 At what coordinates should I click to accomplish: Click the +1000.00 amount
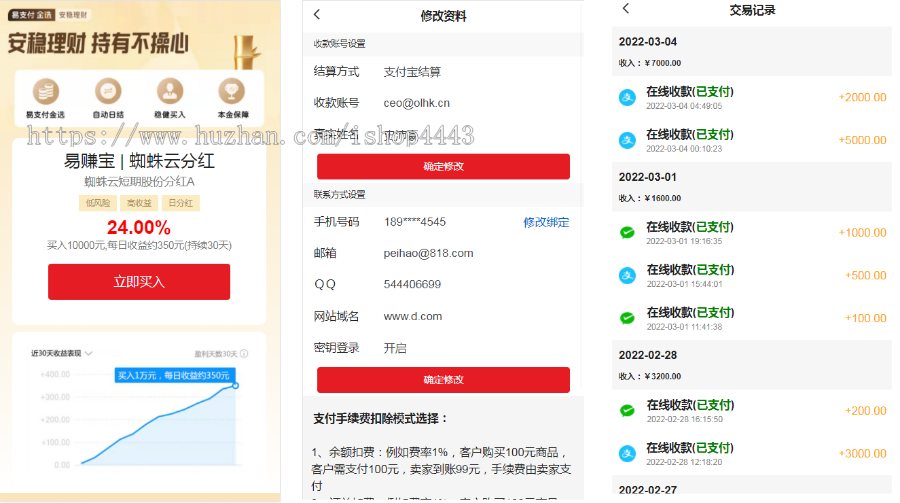[863, 233]
